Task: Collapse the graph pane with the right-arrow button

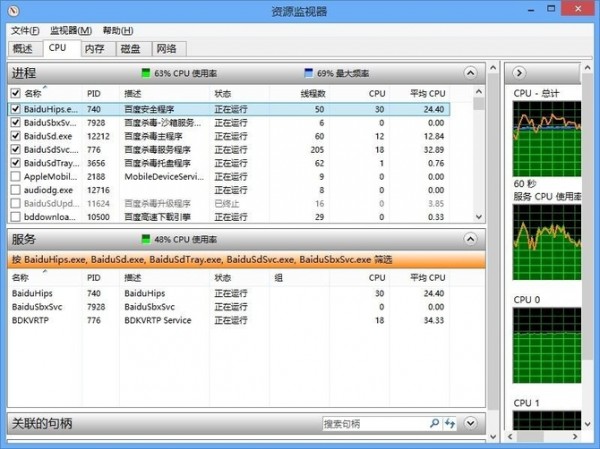Action: pos(519,73)
